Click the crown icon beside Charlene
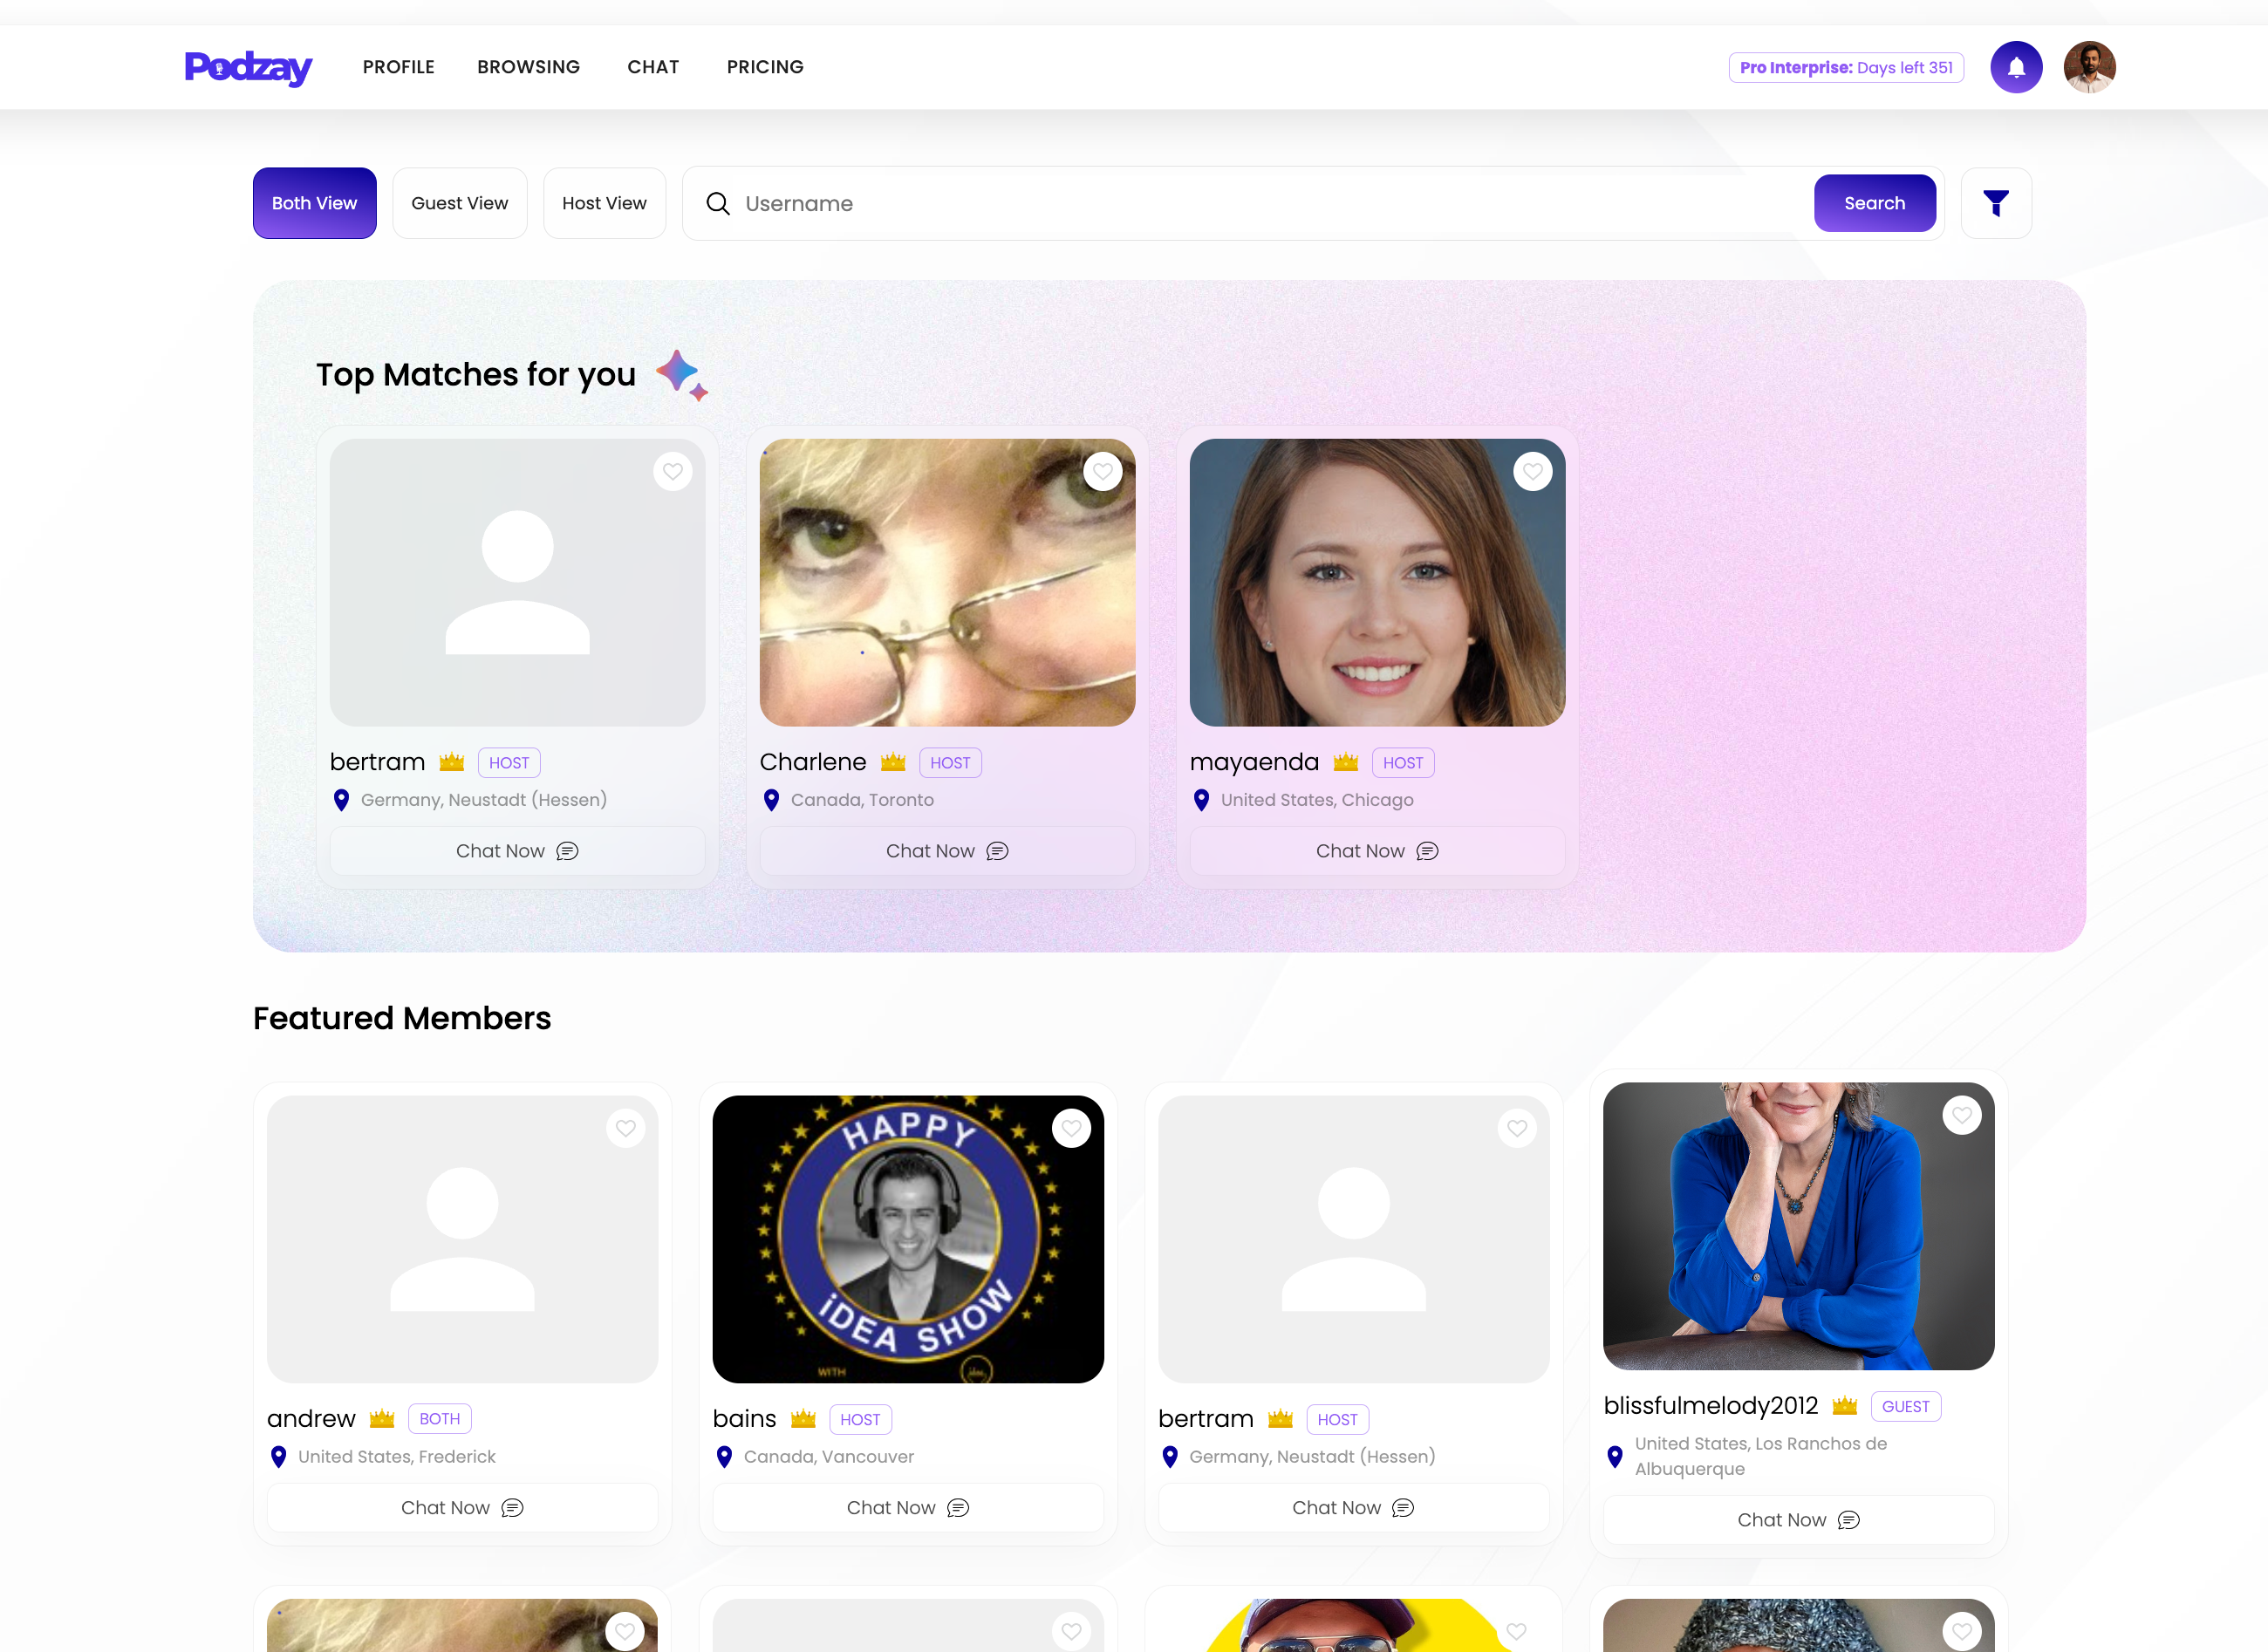The image size is (2268, 1652). (x=893, y=762)
